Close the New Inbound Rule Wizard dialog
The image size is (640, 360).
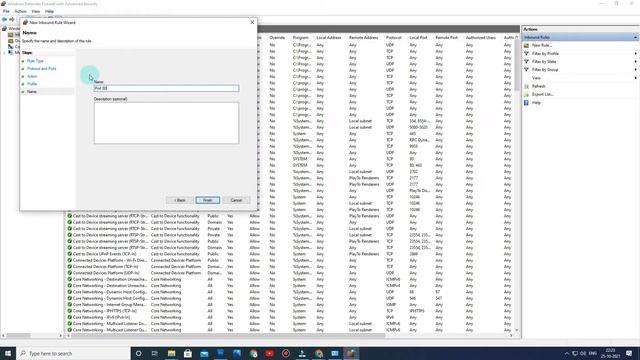(x=252, y=22)
